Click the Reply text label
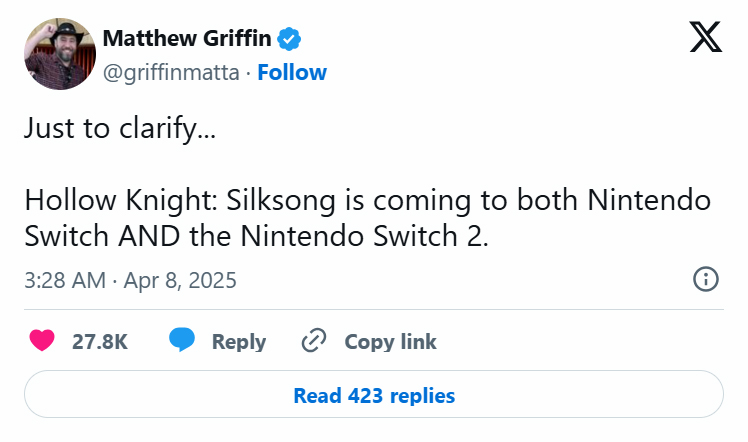 tap(239, 341)
